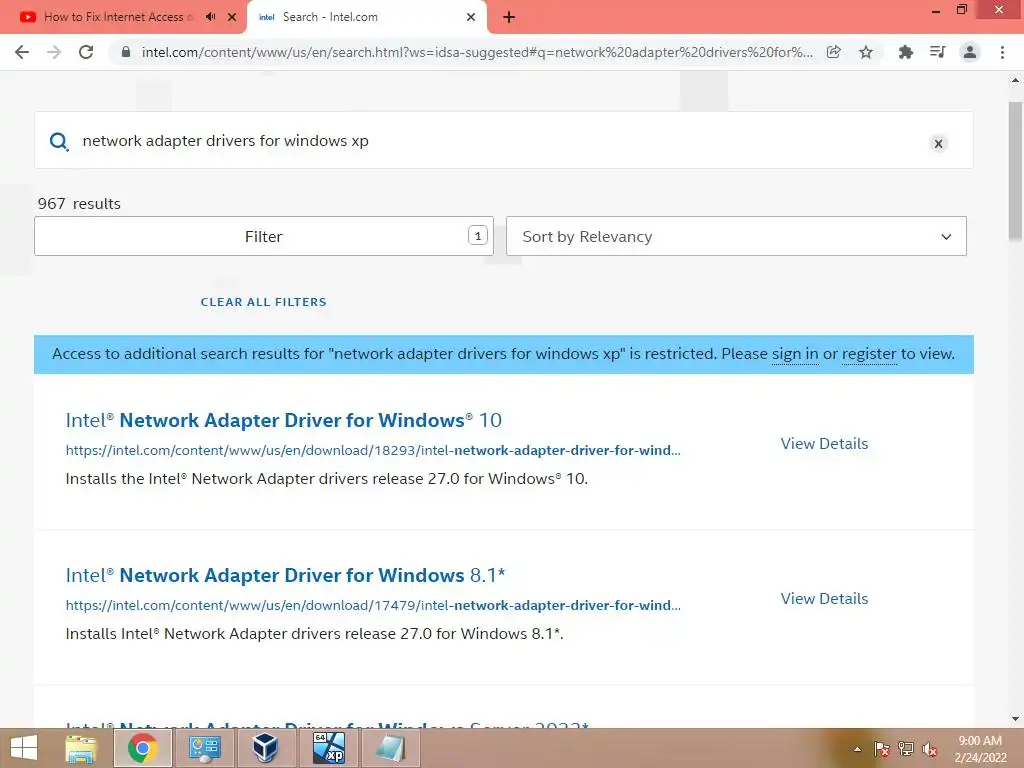
Task: Click the Windows 8.1 driver description text
Action: (x=314, y=634)
